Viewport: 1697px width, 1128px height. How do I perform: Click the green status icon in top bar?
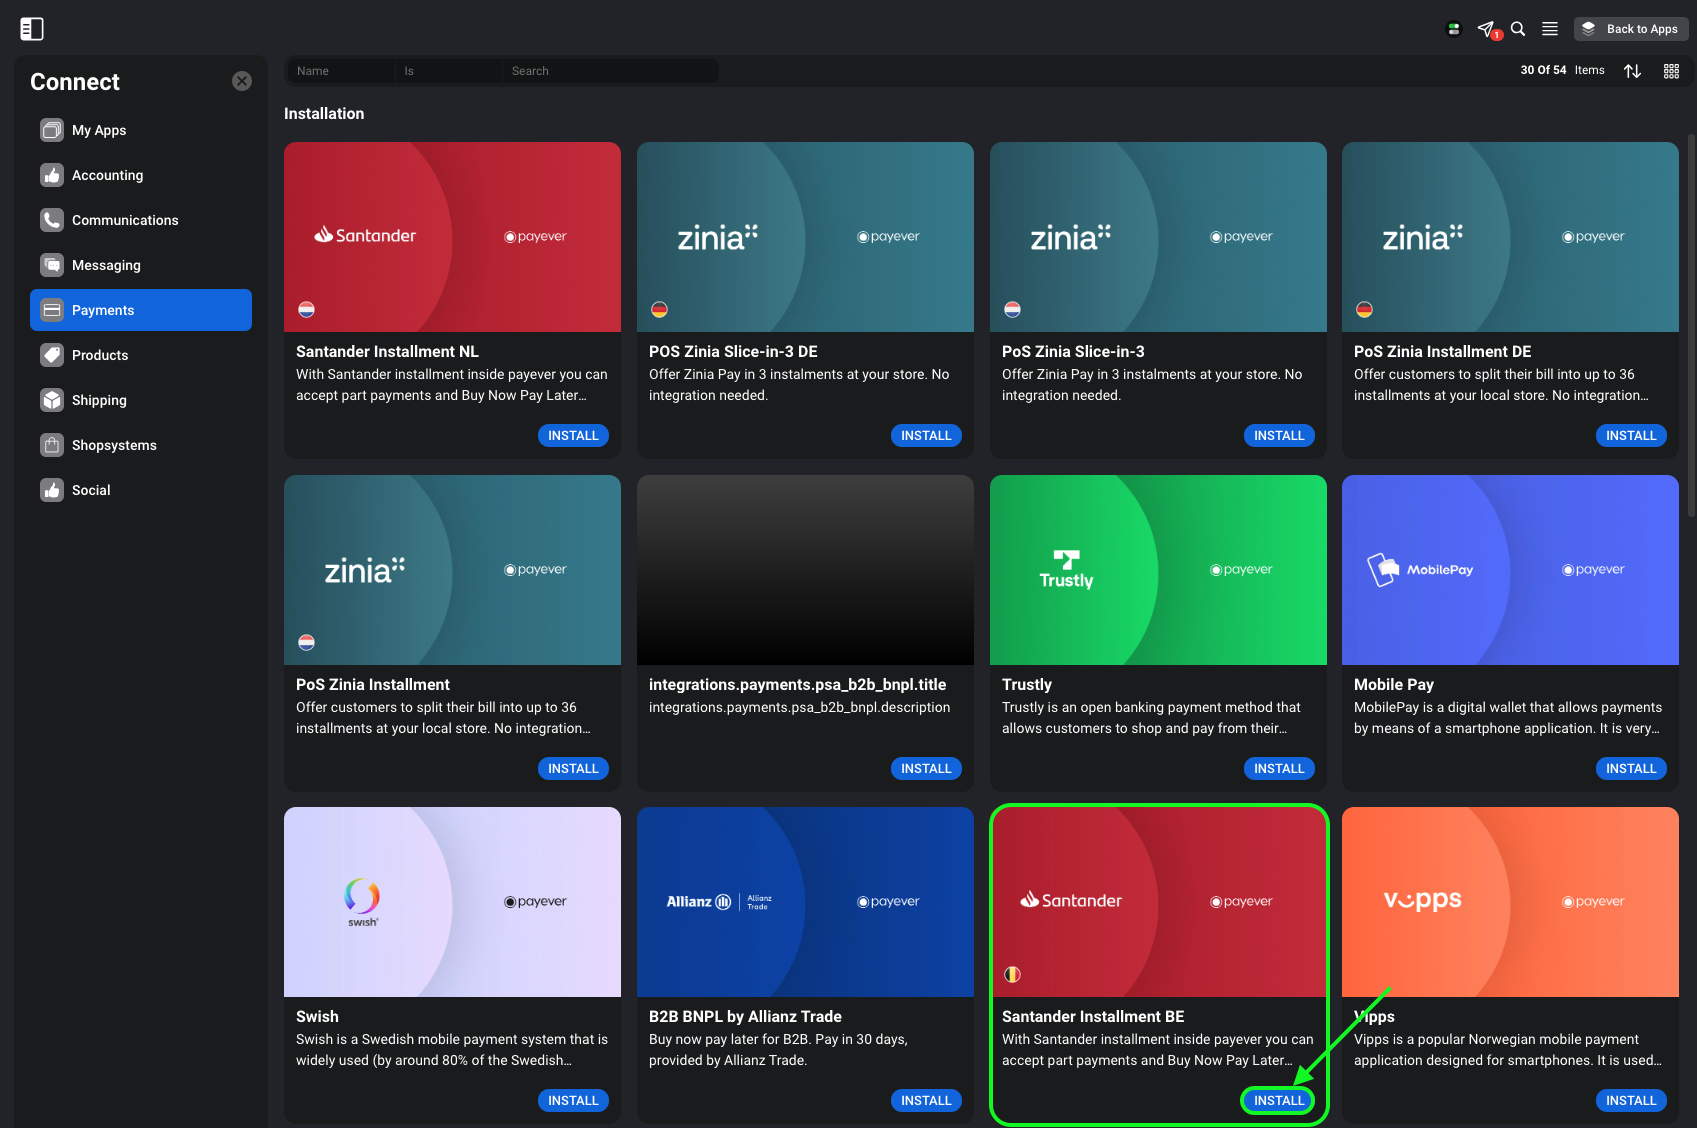pyautogui.click(x=1454, y=29)
